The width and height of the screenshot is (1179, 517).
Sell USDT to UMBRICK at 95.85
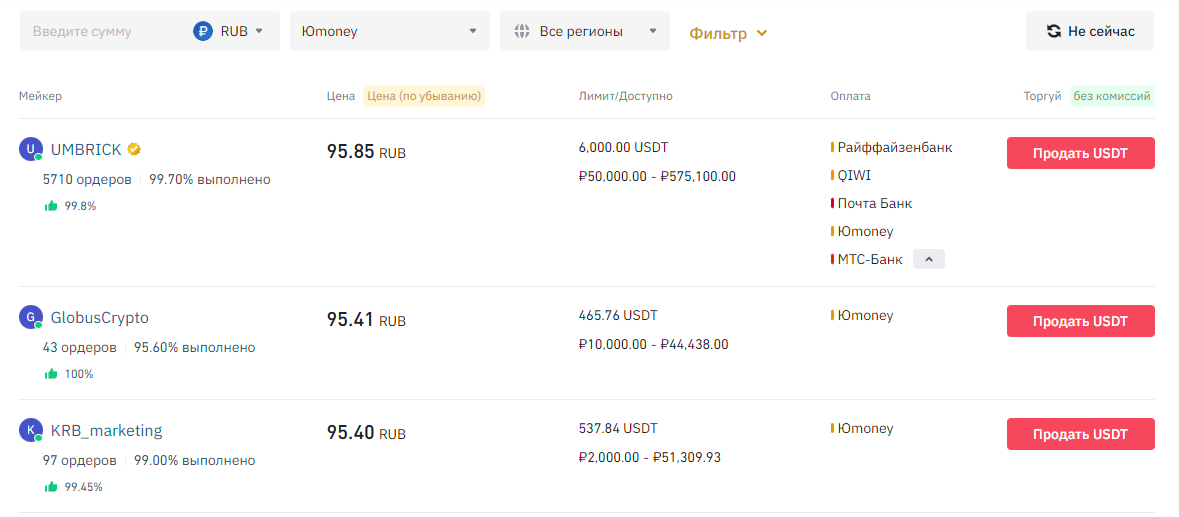(1080, 153)
